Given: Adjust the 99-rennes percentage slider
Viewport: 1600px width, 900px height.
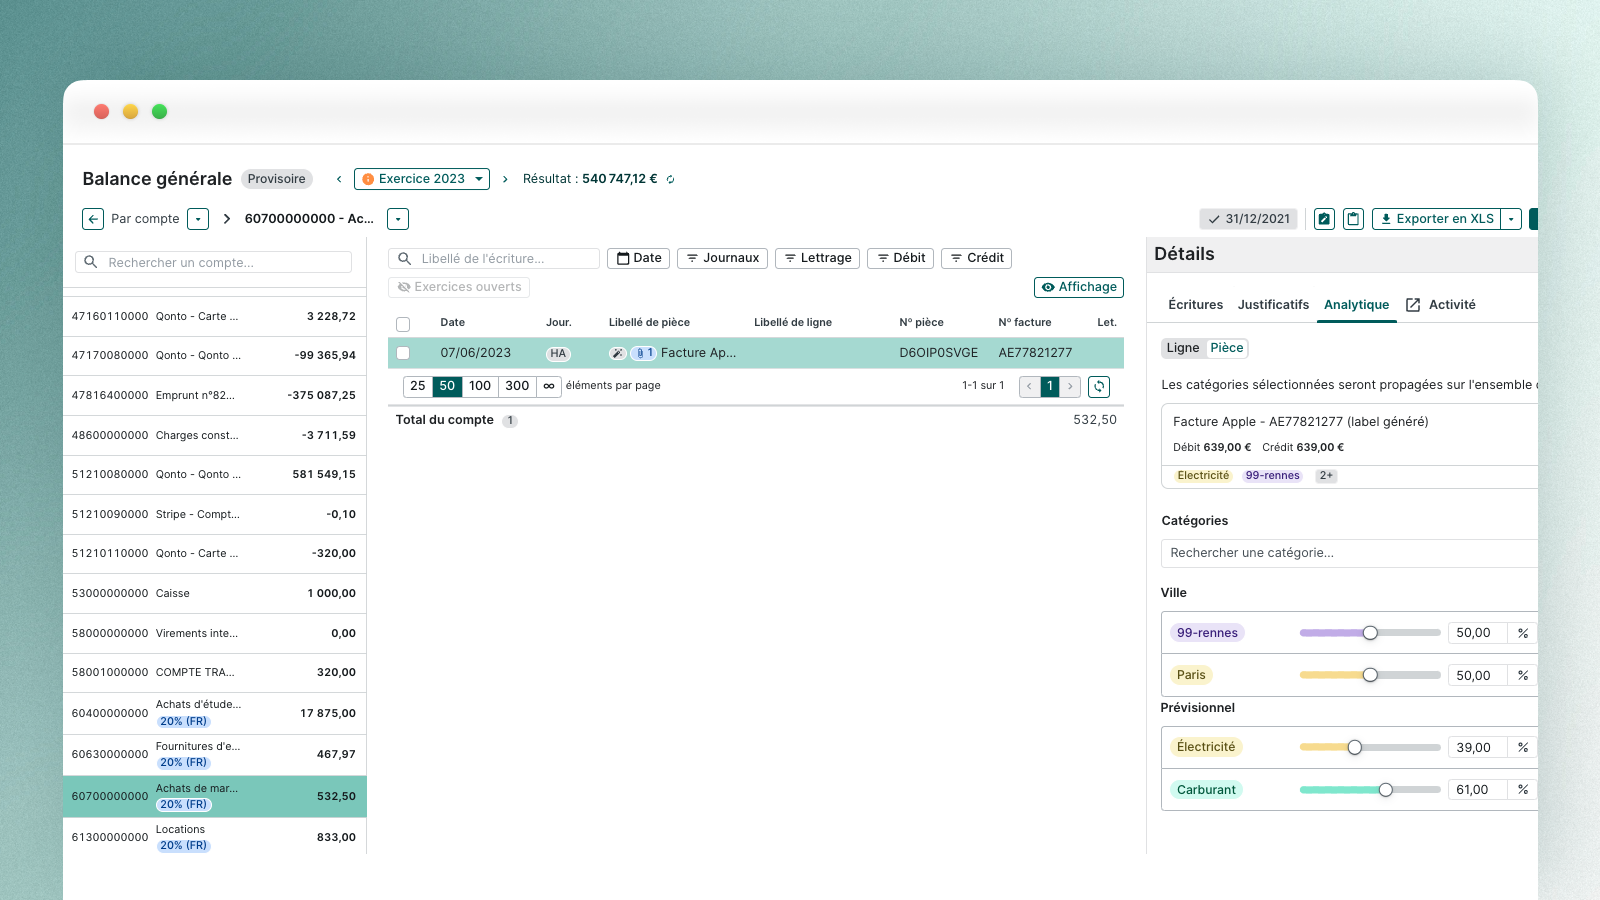Looking at the screenshot, I should point(1370,633).
